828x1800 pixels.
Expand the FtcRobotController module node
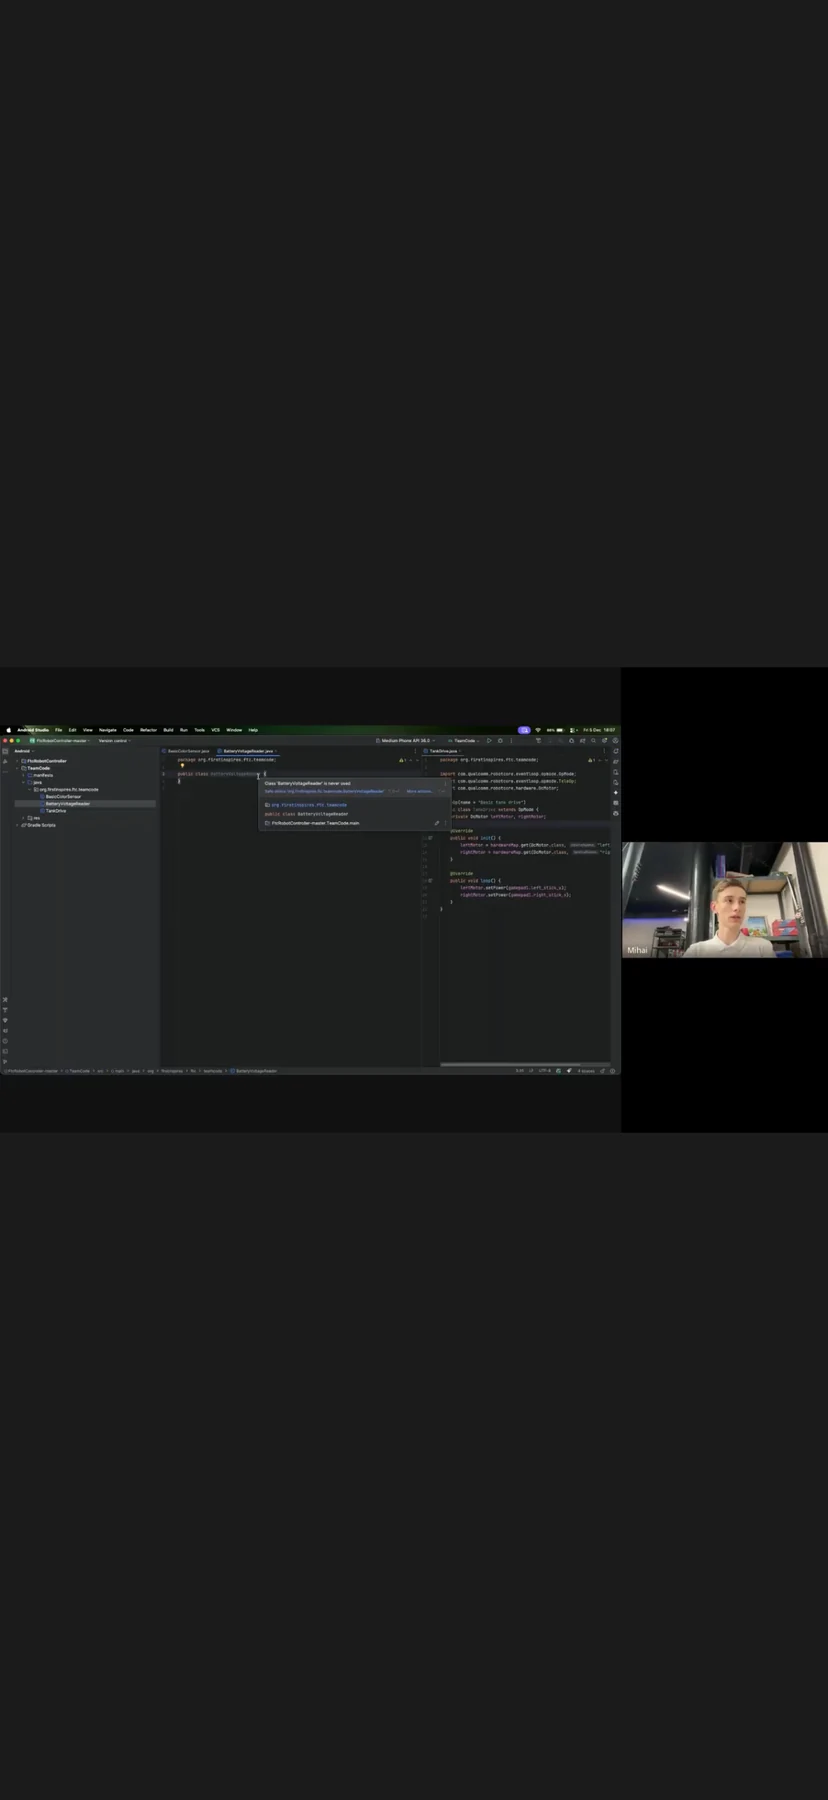point(18,761)
